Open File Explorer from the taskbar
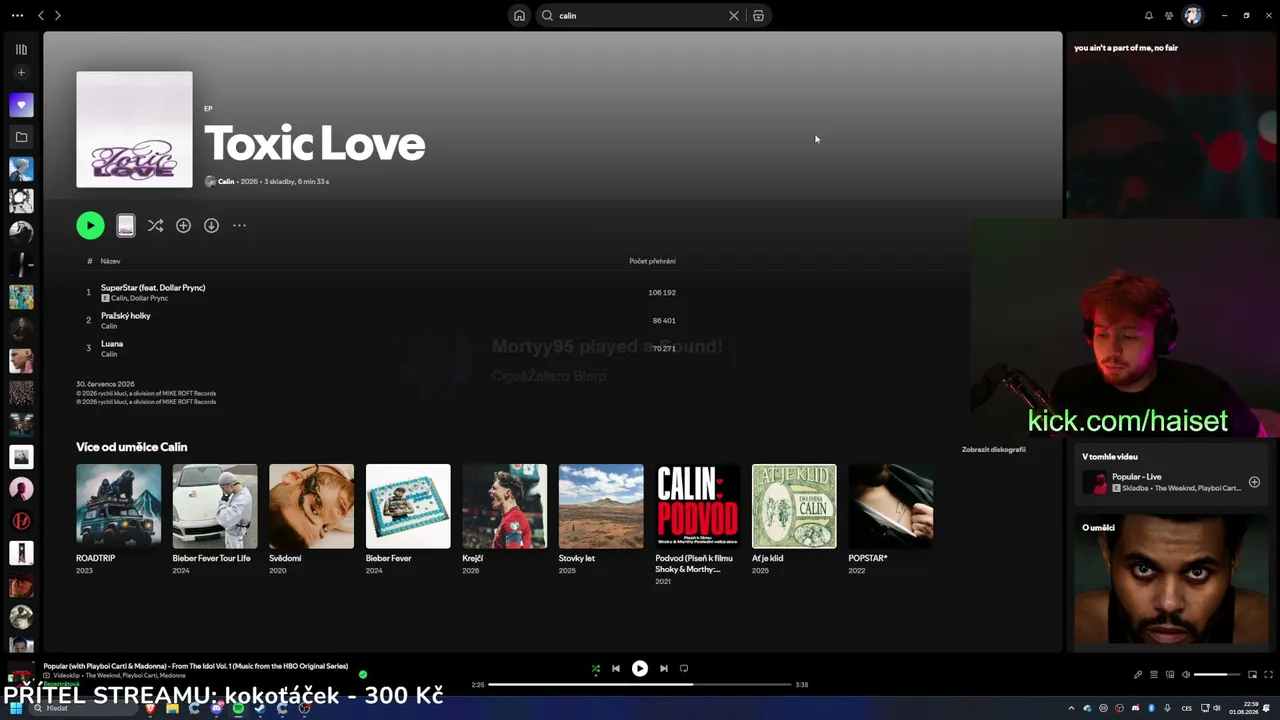1280x720 pixels. (x=172, y=709)
